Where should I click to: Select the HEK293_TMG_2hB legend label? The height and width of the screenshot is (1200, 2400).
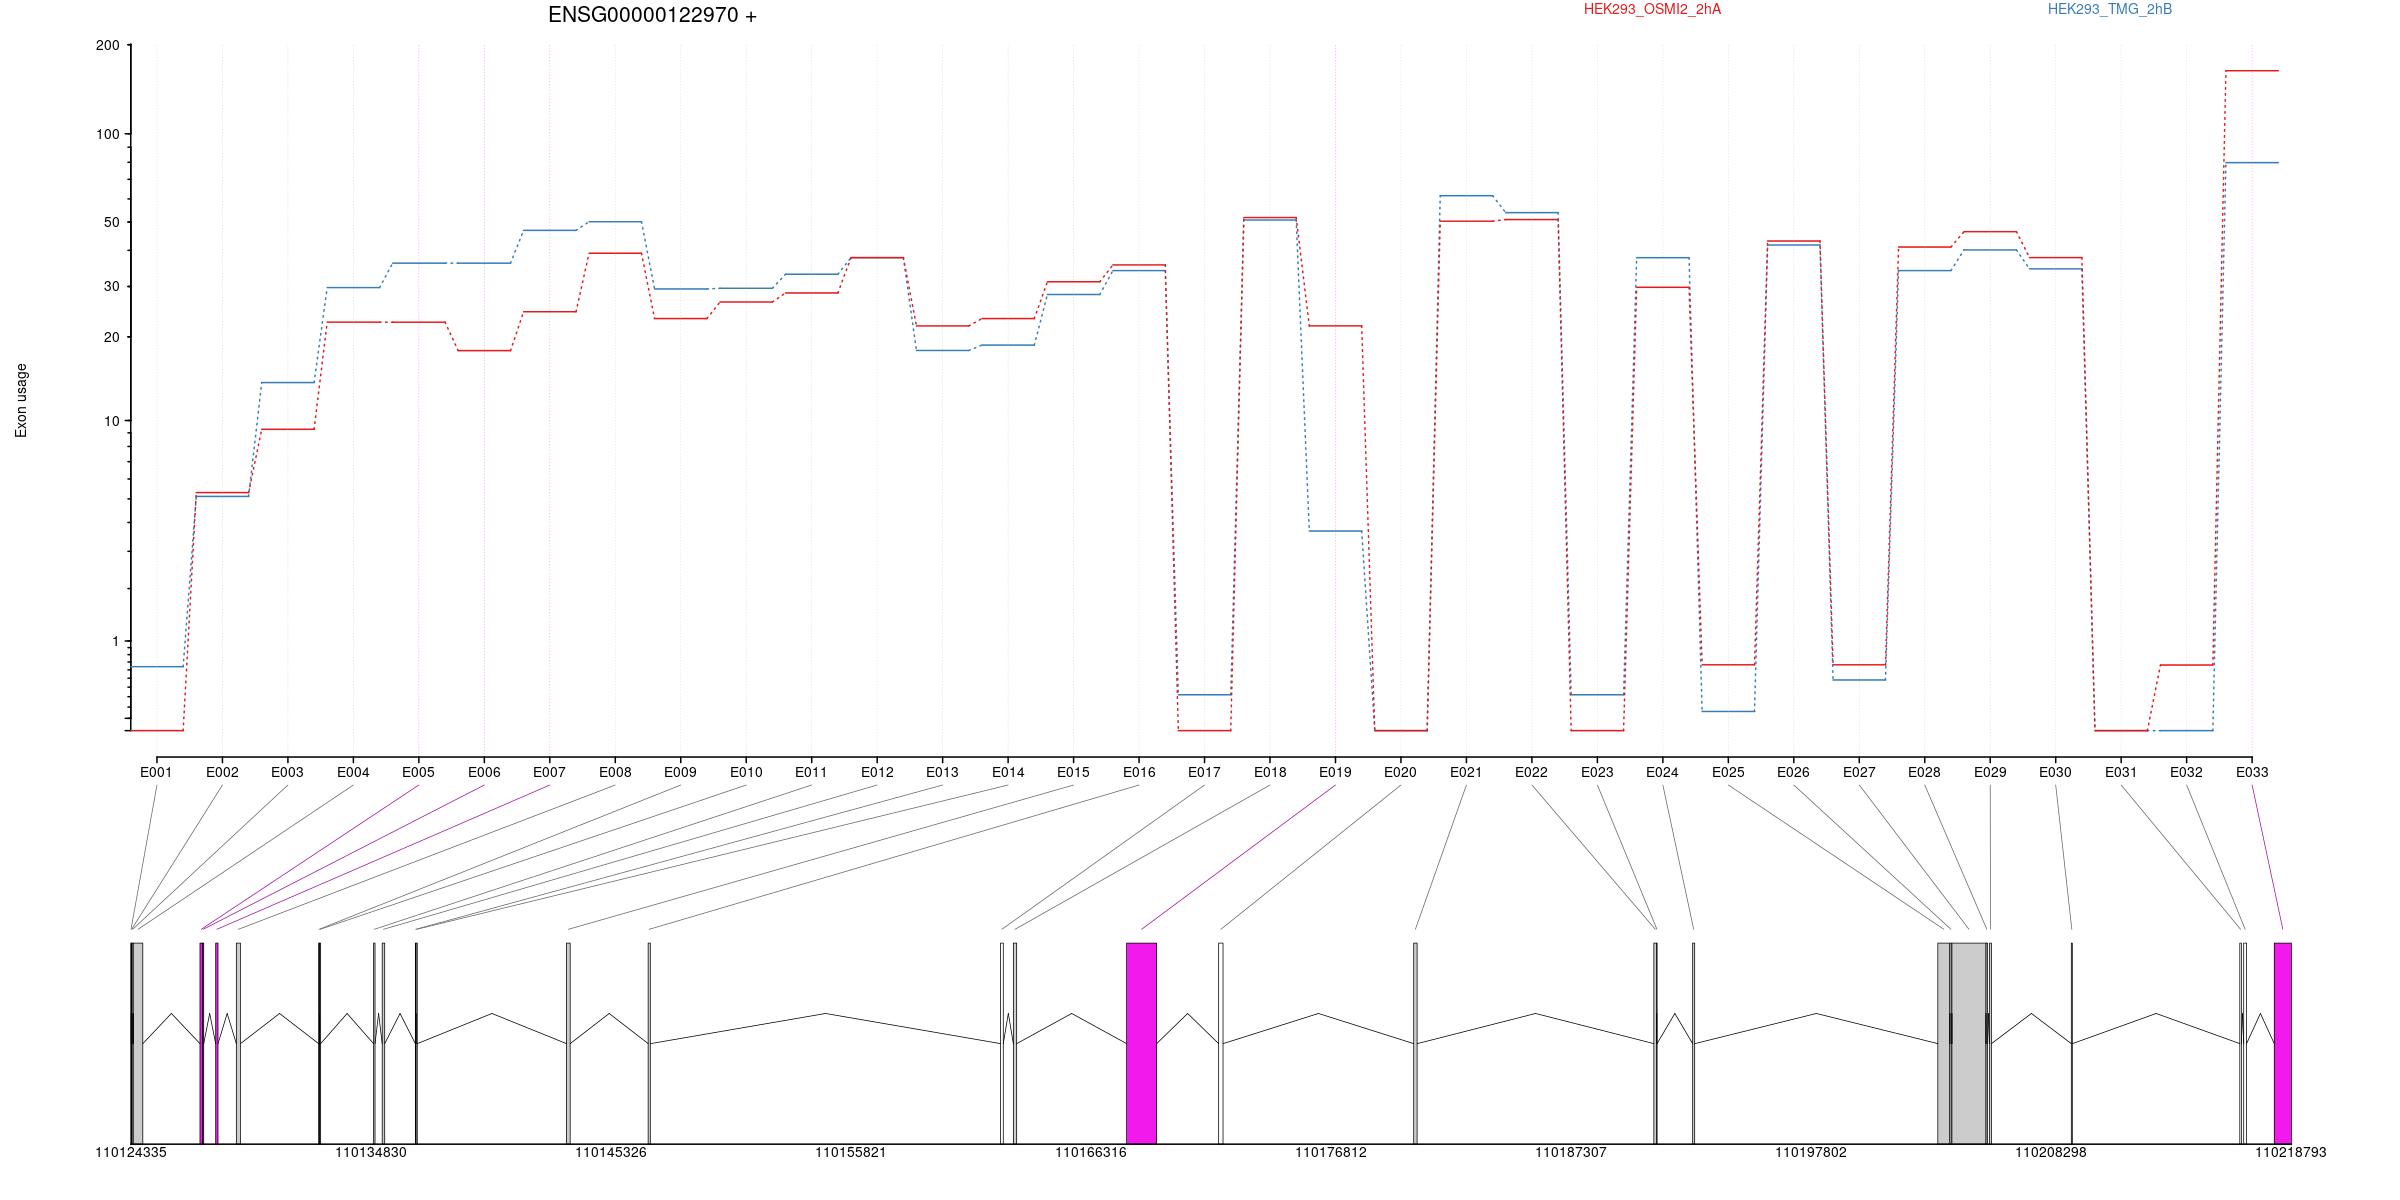click(x=2110, y=9)
